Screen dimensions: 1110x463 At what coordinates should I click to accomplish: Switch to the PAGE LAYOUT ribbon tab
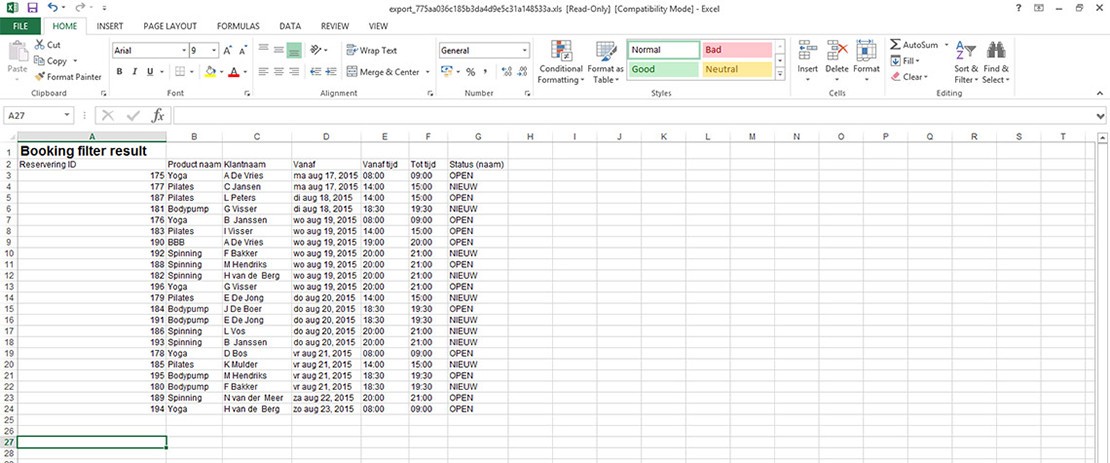[x=169, y=26]
